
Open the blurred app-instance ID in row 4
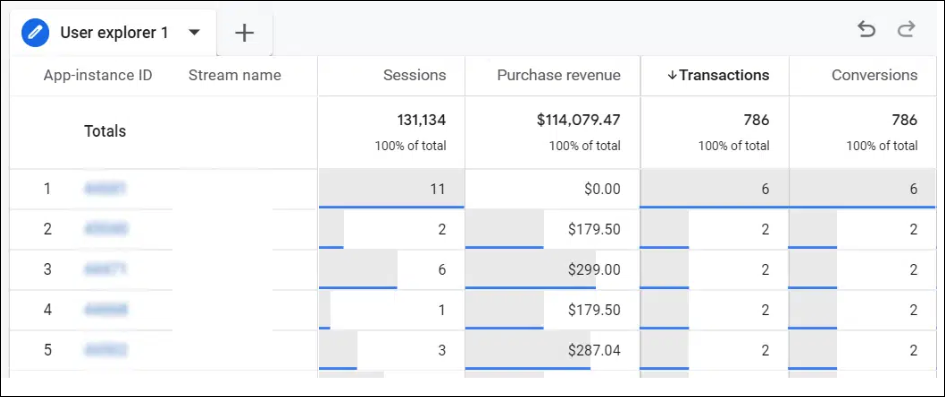[107, 310]
